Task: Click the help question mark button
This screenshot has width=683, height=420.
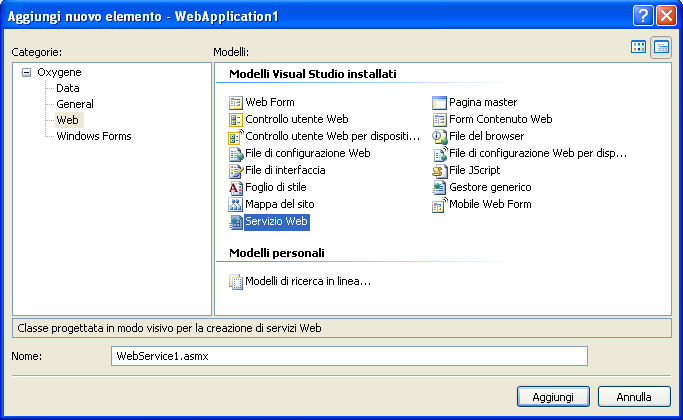Action: coord(643,16)
